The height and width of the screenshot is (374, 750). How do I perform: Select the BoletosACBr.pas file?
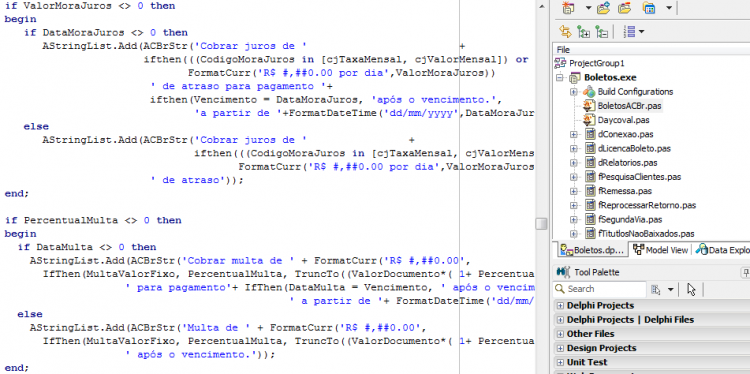click(x=629, y=106)
